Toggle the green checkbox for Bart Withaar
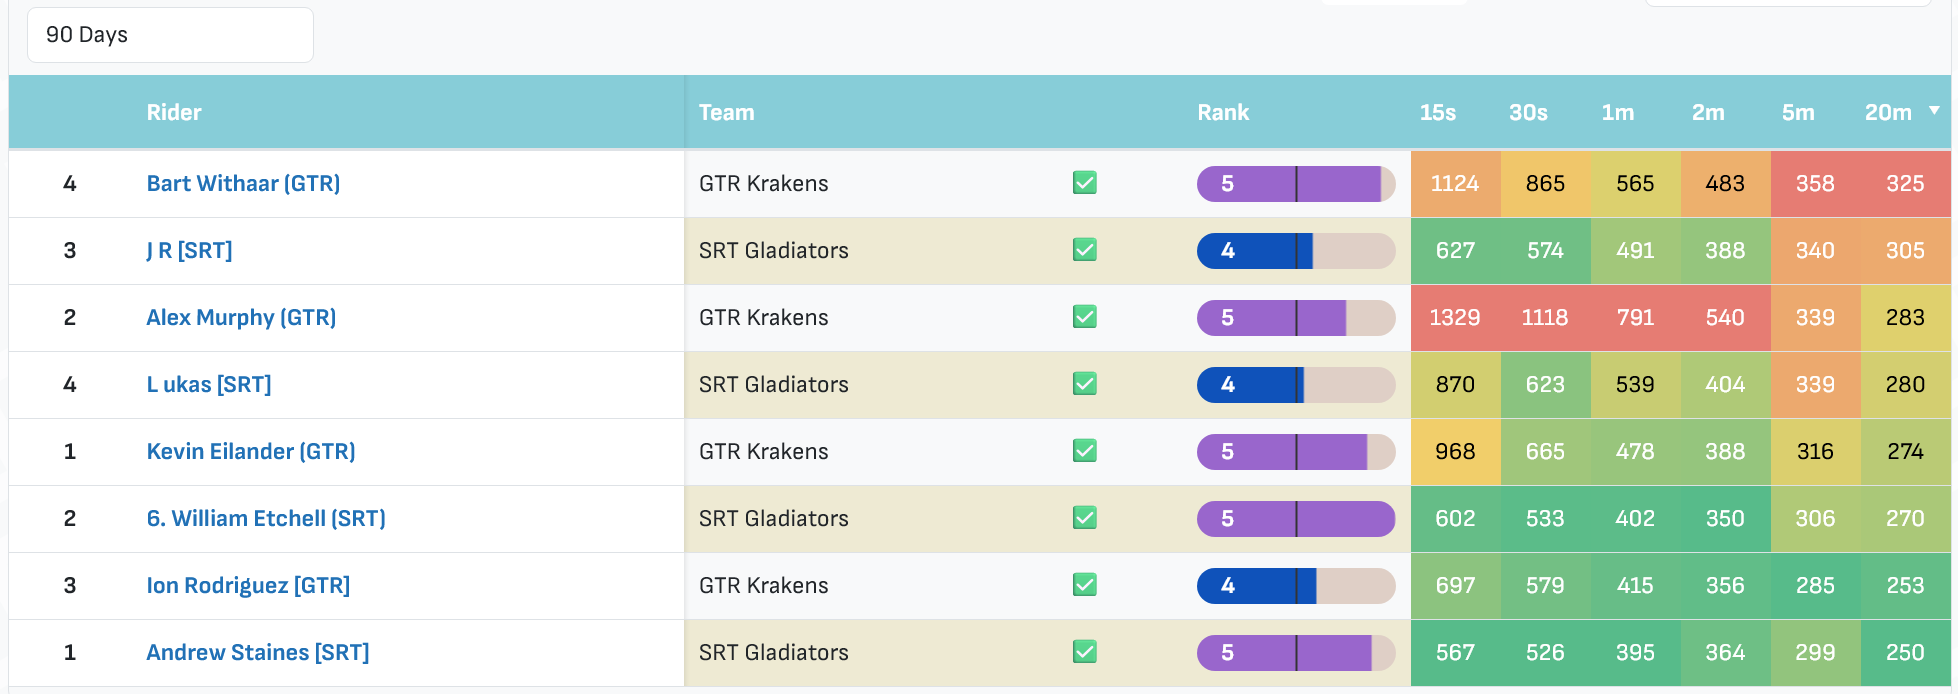1958x694 pixels. click(x=1085, y=183)
